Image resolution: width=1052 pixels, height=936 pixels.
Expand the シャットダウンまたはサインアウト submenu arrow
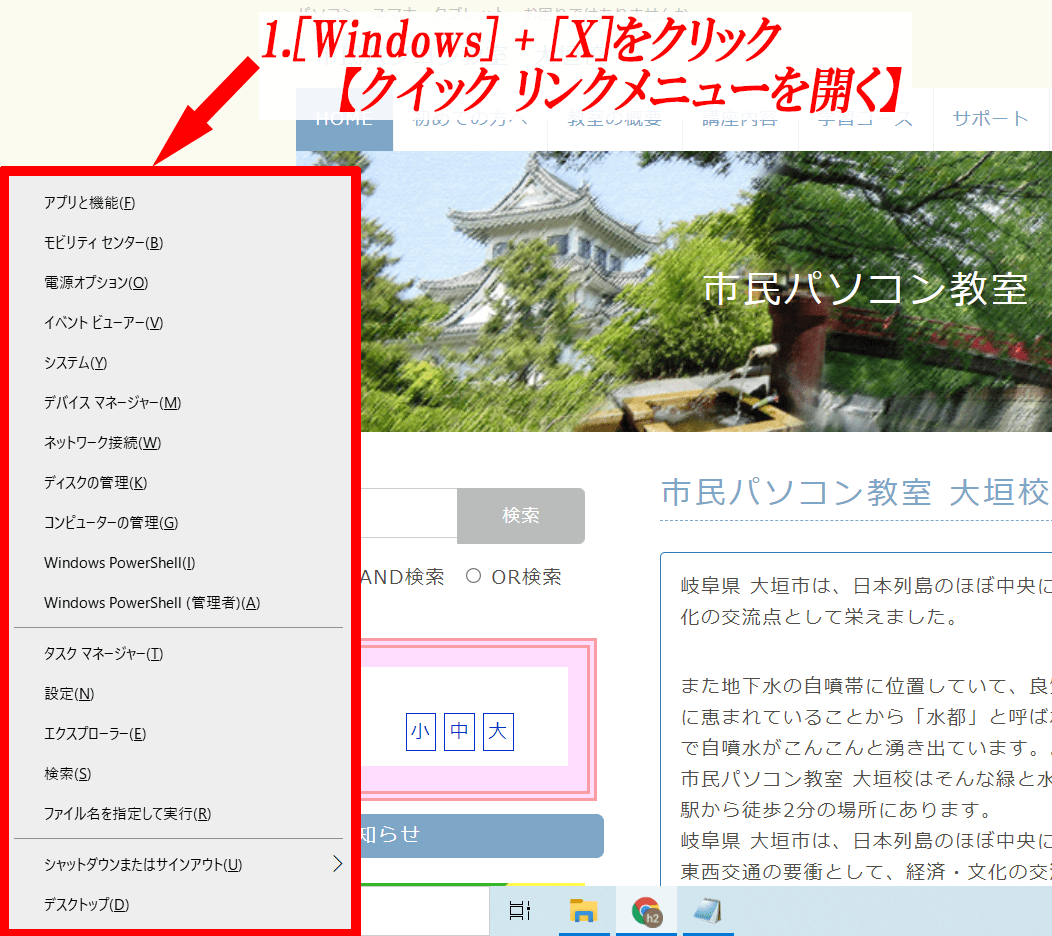pos(337,864)
